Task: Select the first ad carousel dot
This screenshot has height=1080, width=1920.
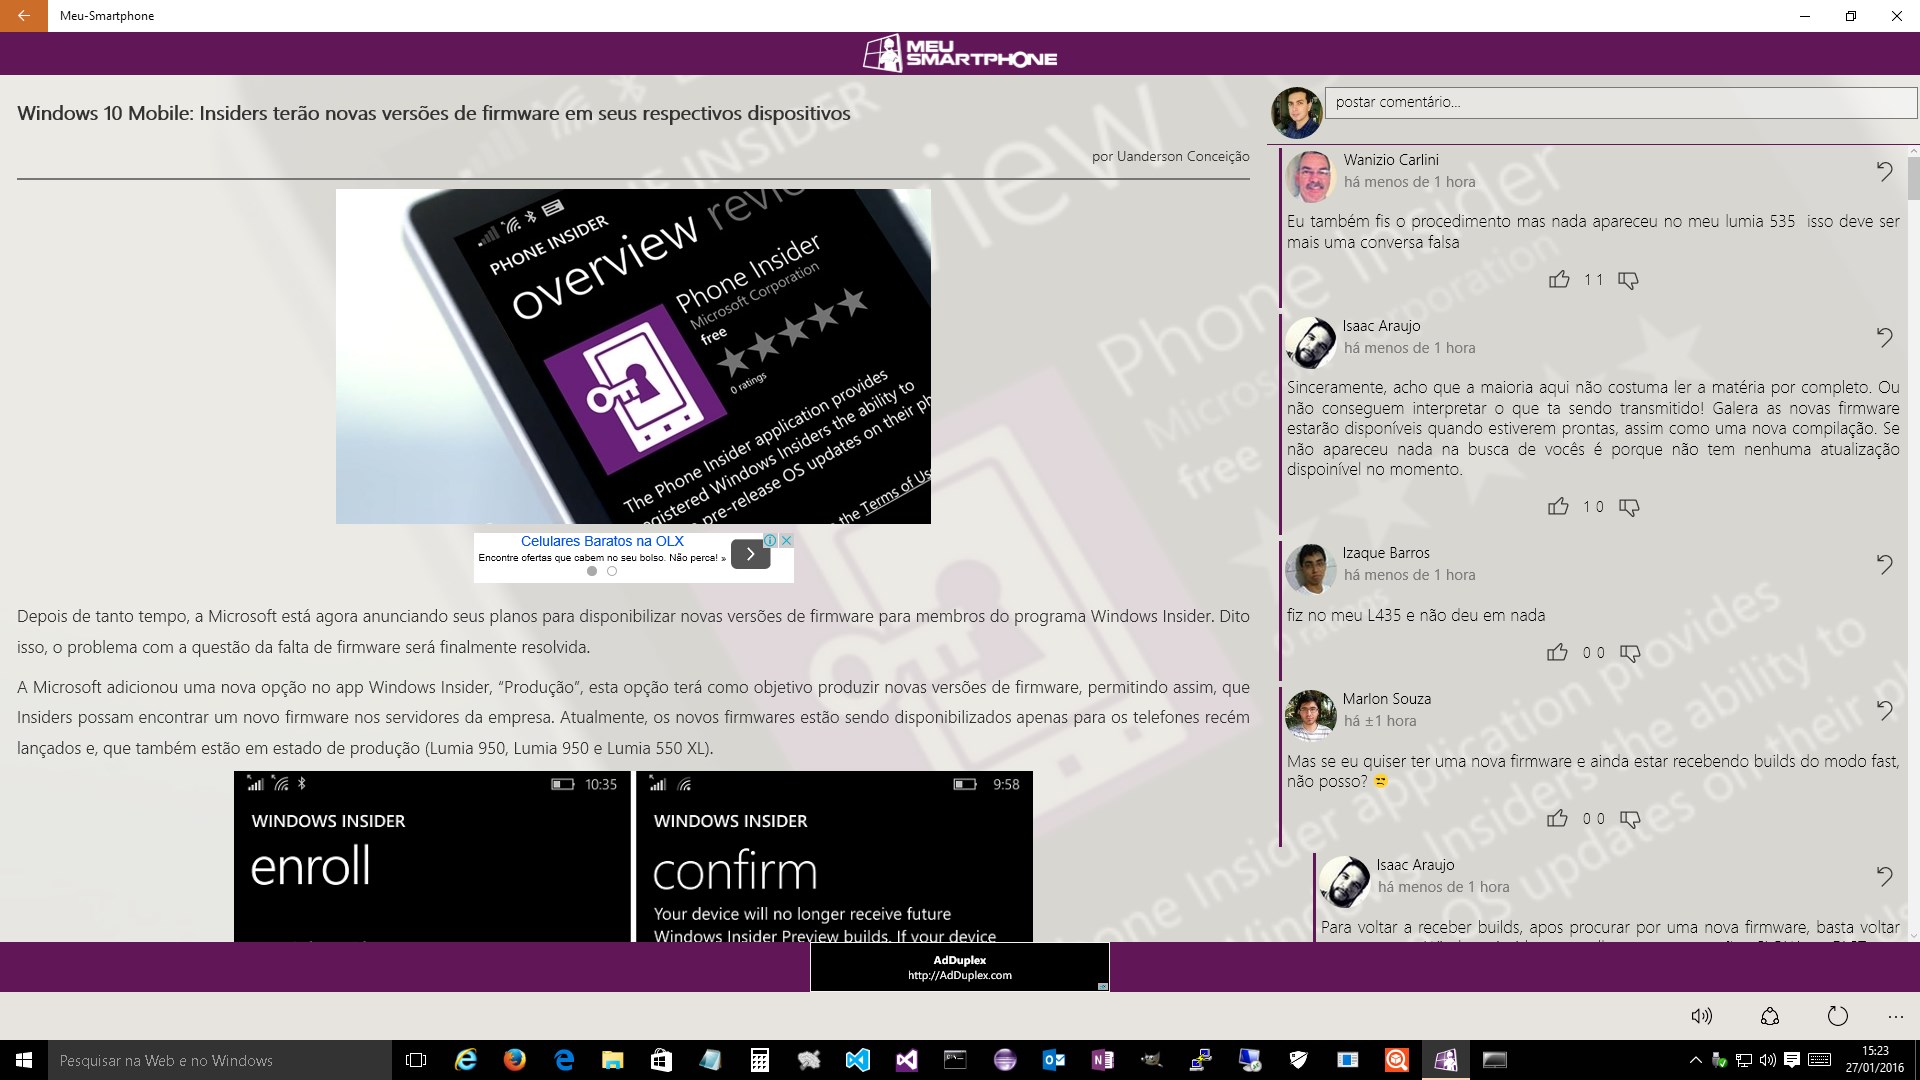Action: click(x=592, y=571)
